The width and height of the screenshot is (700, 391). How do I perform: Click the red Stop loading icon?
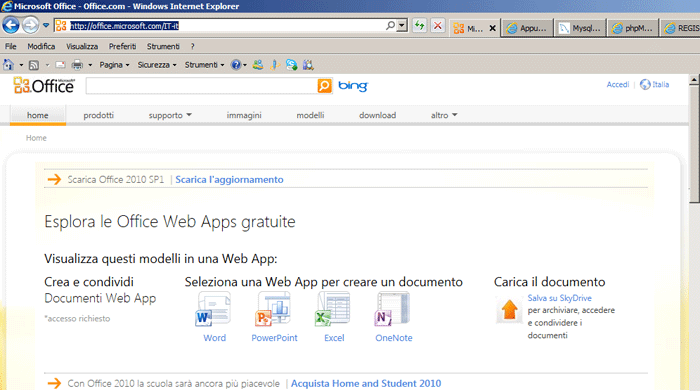click(x=438, y=25)
